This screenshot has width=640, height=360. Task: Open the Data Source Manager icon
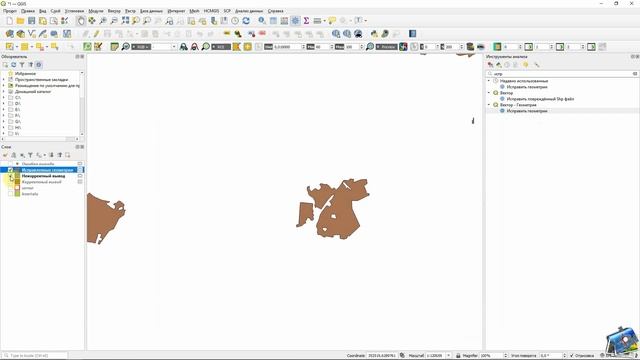(9, 33)
